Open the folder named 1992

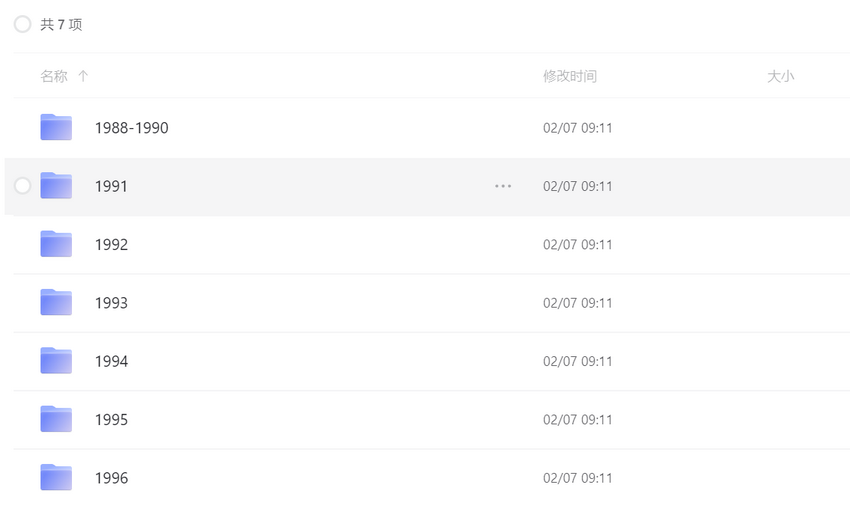111,244
